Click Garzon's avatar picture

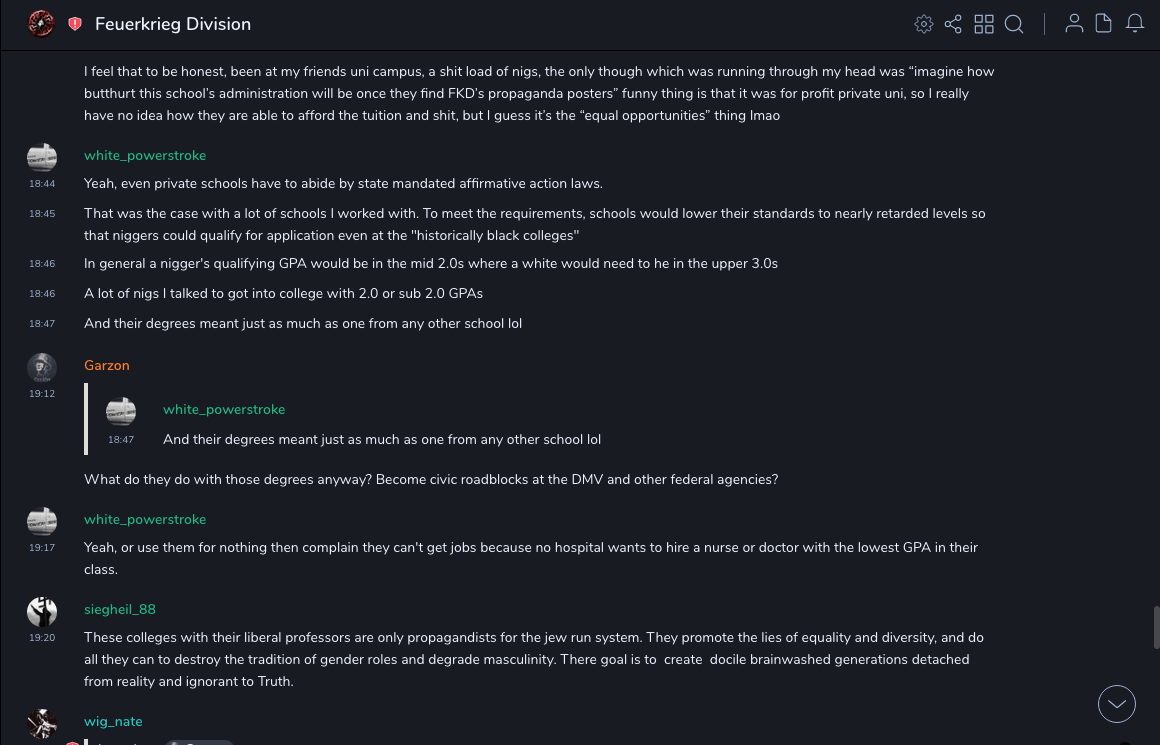[42, 367]
